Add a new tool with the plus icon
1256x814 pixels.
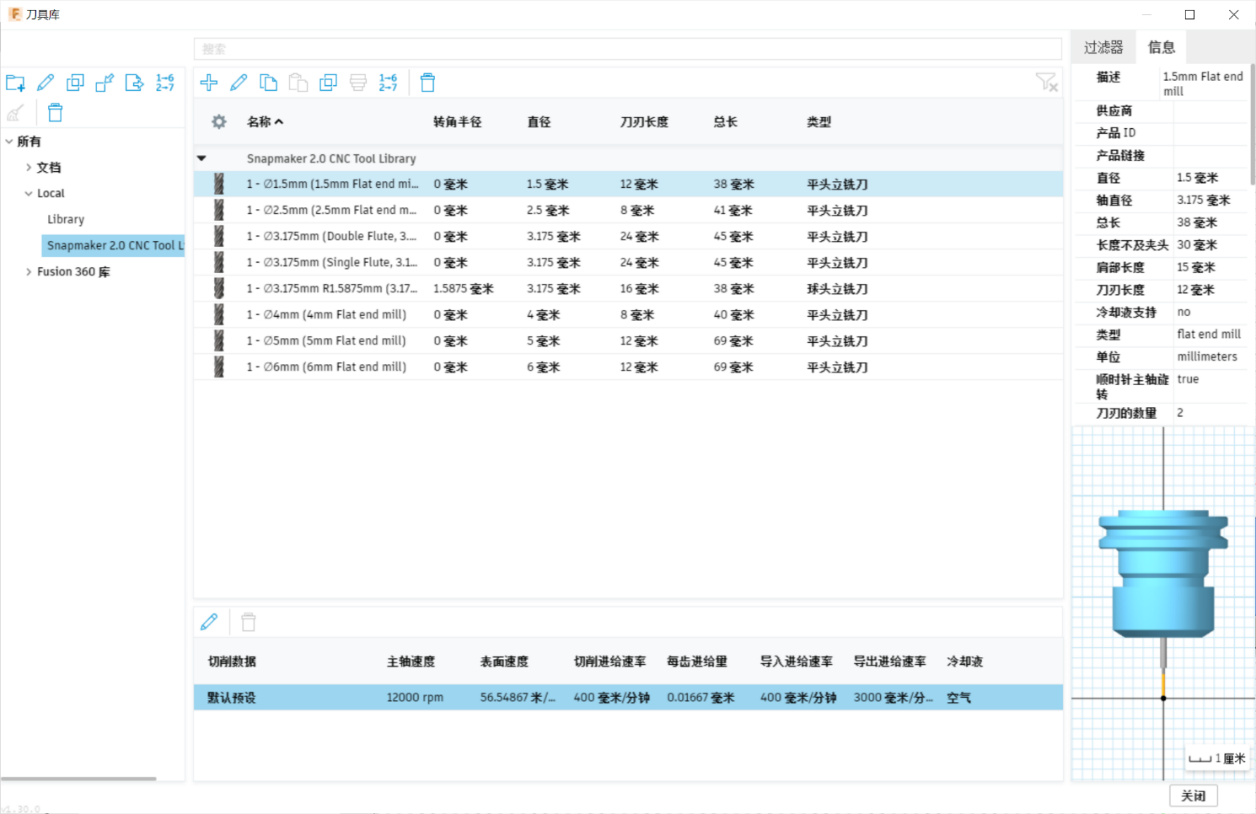coord(209,83)
